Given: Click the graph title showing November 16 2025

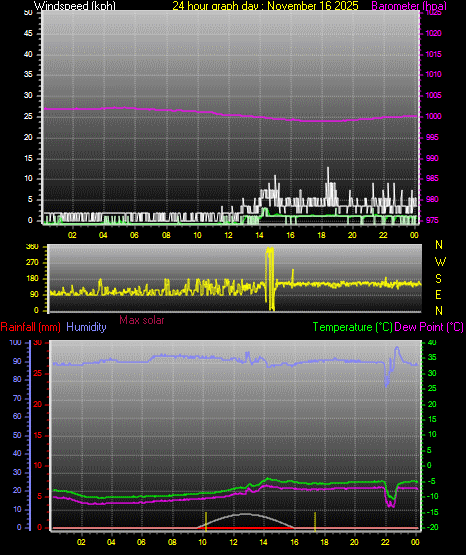Looking at the screenshot, I should coord(265,6).
